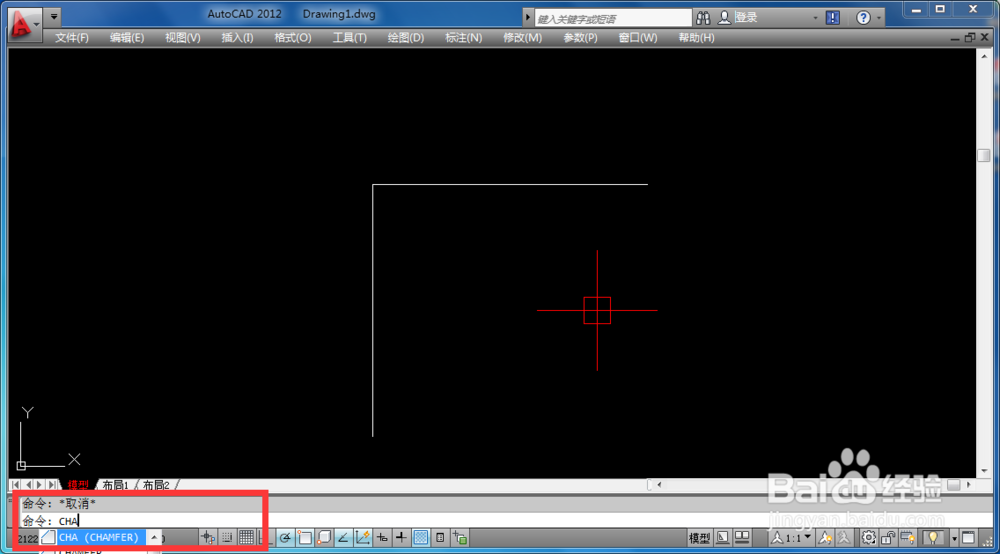Toggle Polar Tracking in status bar
This screenshot has height=554, width=1000.
285,538
